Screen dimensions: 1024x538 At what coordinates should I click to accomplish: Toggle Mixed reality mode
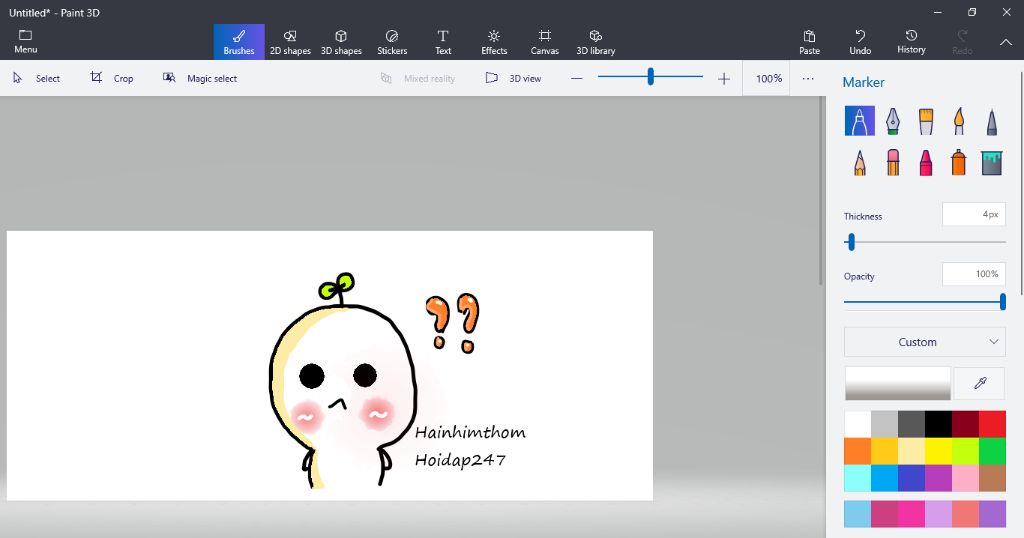click(418, 78)
